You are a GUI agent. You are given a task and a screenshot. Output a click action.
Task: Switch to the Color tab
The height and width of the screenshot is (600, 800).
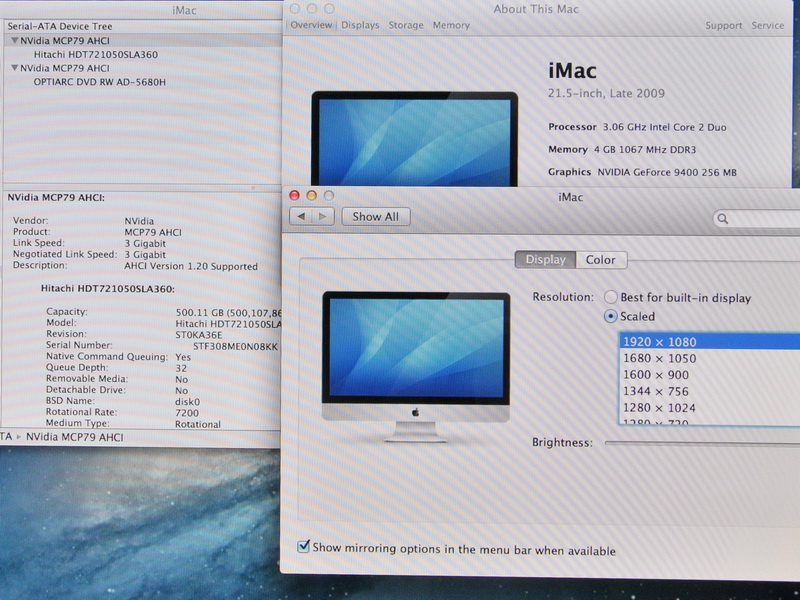[601, 260]
